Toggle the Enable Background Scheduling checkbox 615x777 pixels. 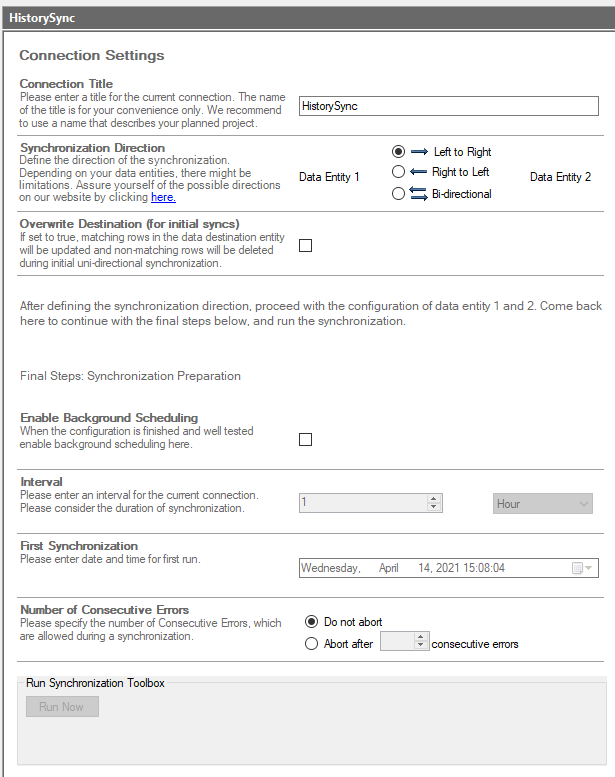tap(306, 439)
